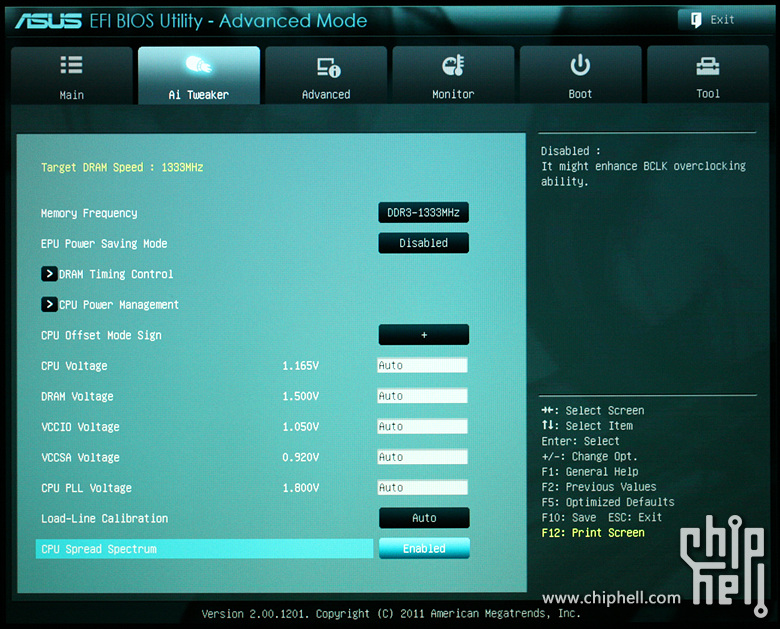Click the CPU PLL Voltage Auto field
The width and height of the screenshot is (780, 629).
click(422, 487)
